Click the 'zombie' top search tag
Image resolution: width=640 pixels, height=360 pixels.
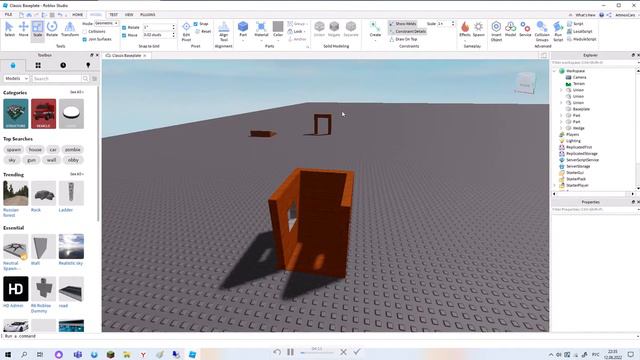[73, 150]
